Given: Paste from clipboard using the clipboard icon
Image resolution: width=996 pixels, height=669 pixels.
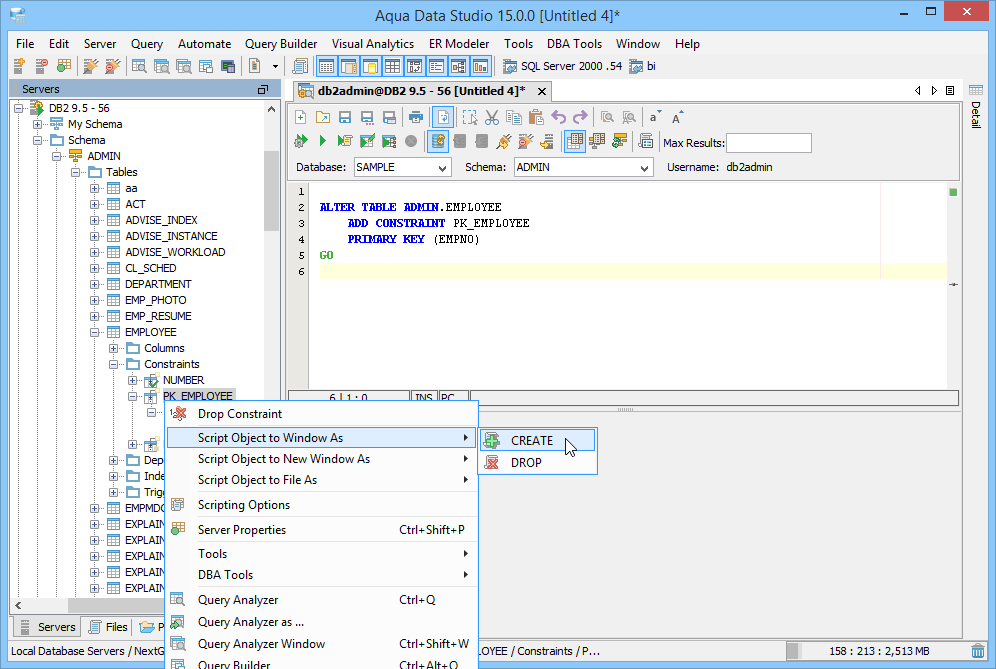Looking at the screenshot, I should click(x=537, y=117).
